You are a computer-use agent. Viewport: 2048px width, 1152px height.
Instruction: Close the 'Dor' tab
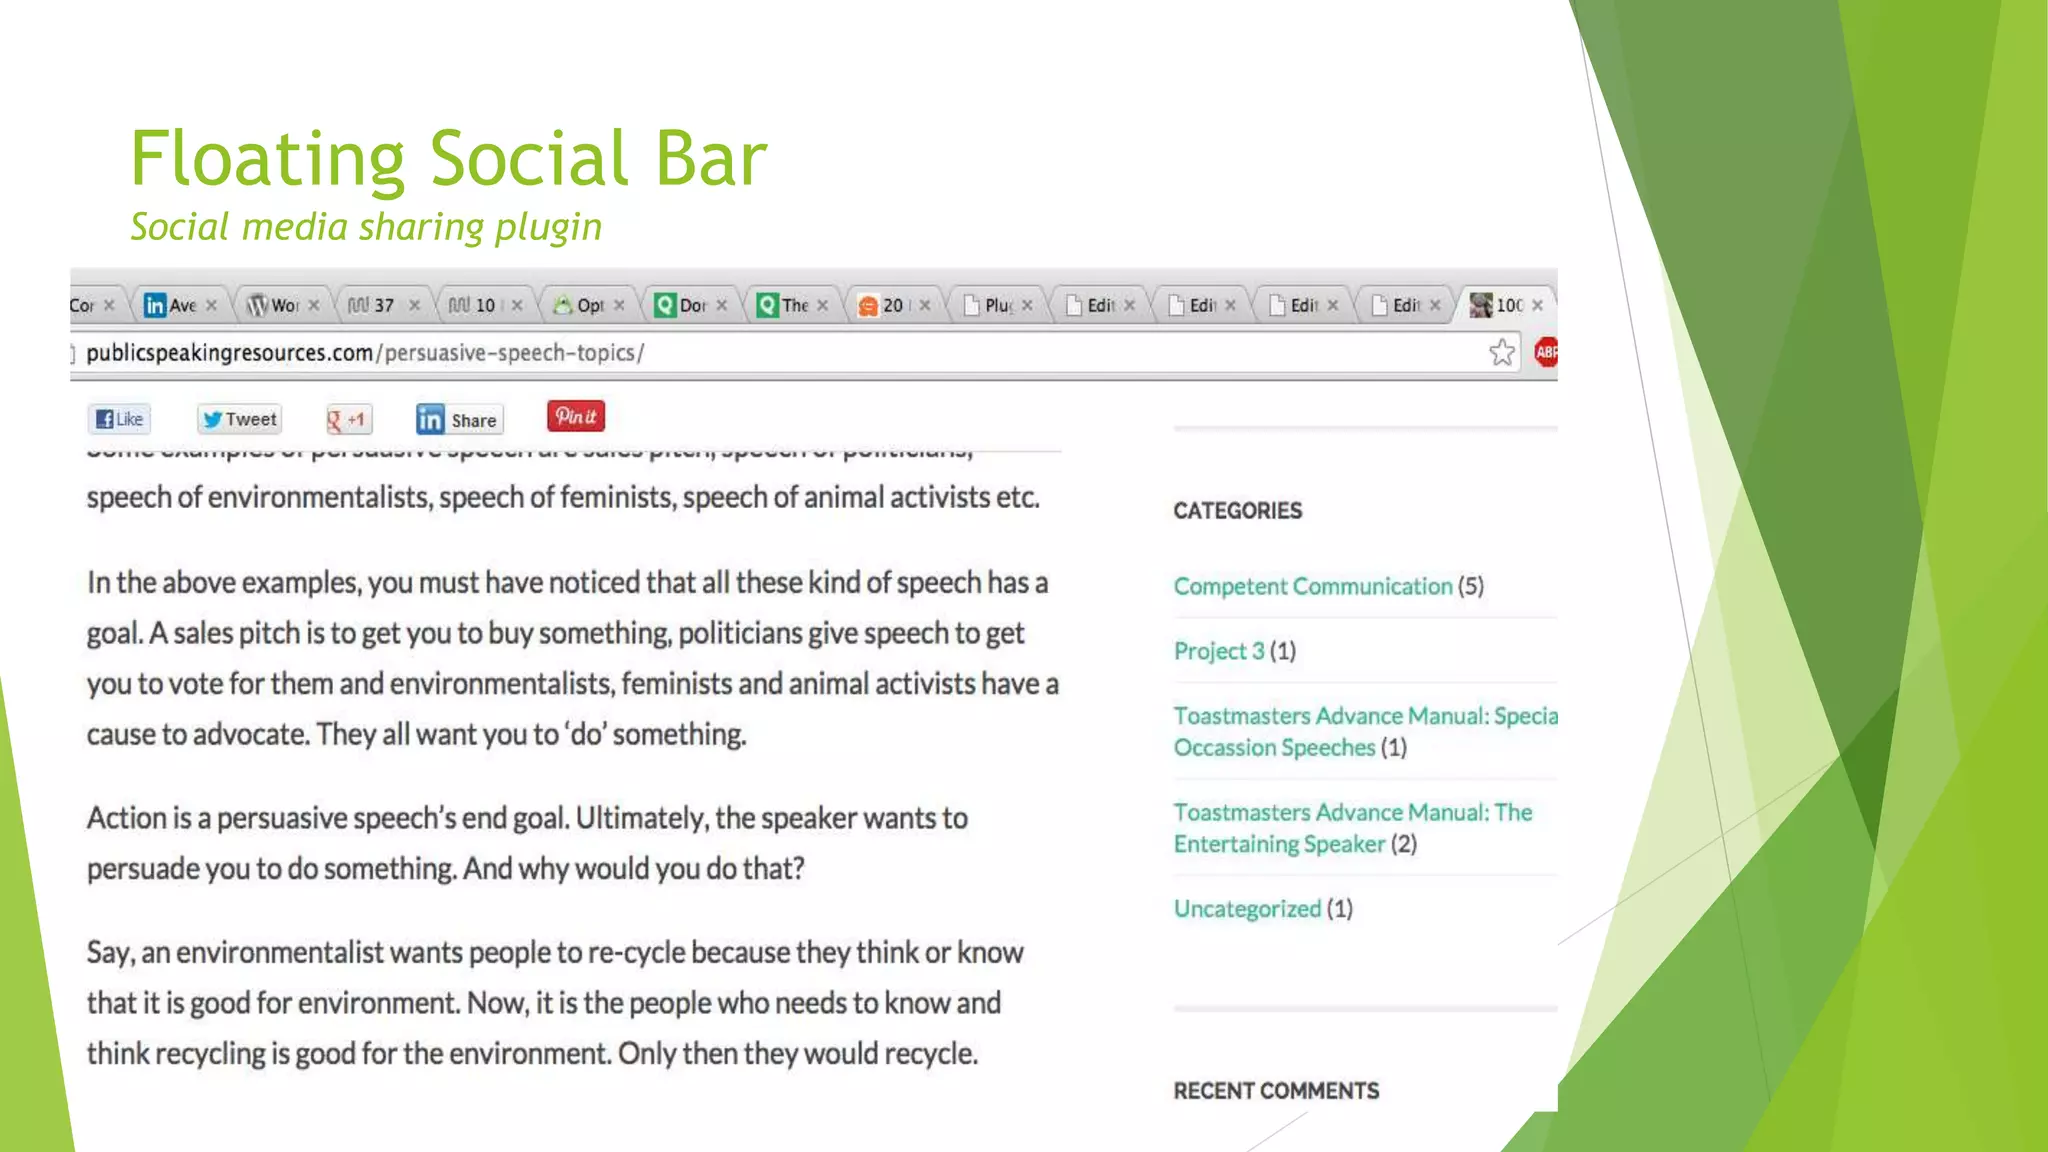coord(722,305)
